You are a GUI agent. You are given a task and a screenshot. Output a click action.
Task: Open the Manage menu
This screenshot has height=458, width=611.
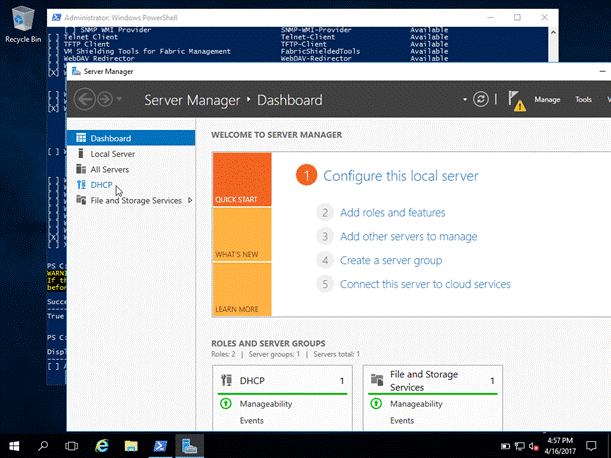click(547, 99)
